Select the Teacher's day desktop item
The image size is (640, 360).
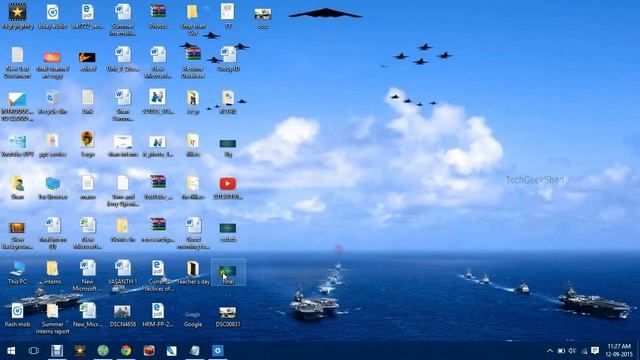point(193,272)
